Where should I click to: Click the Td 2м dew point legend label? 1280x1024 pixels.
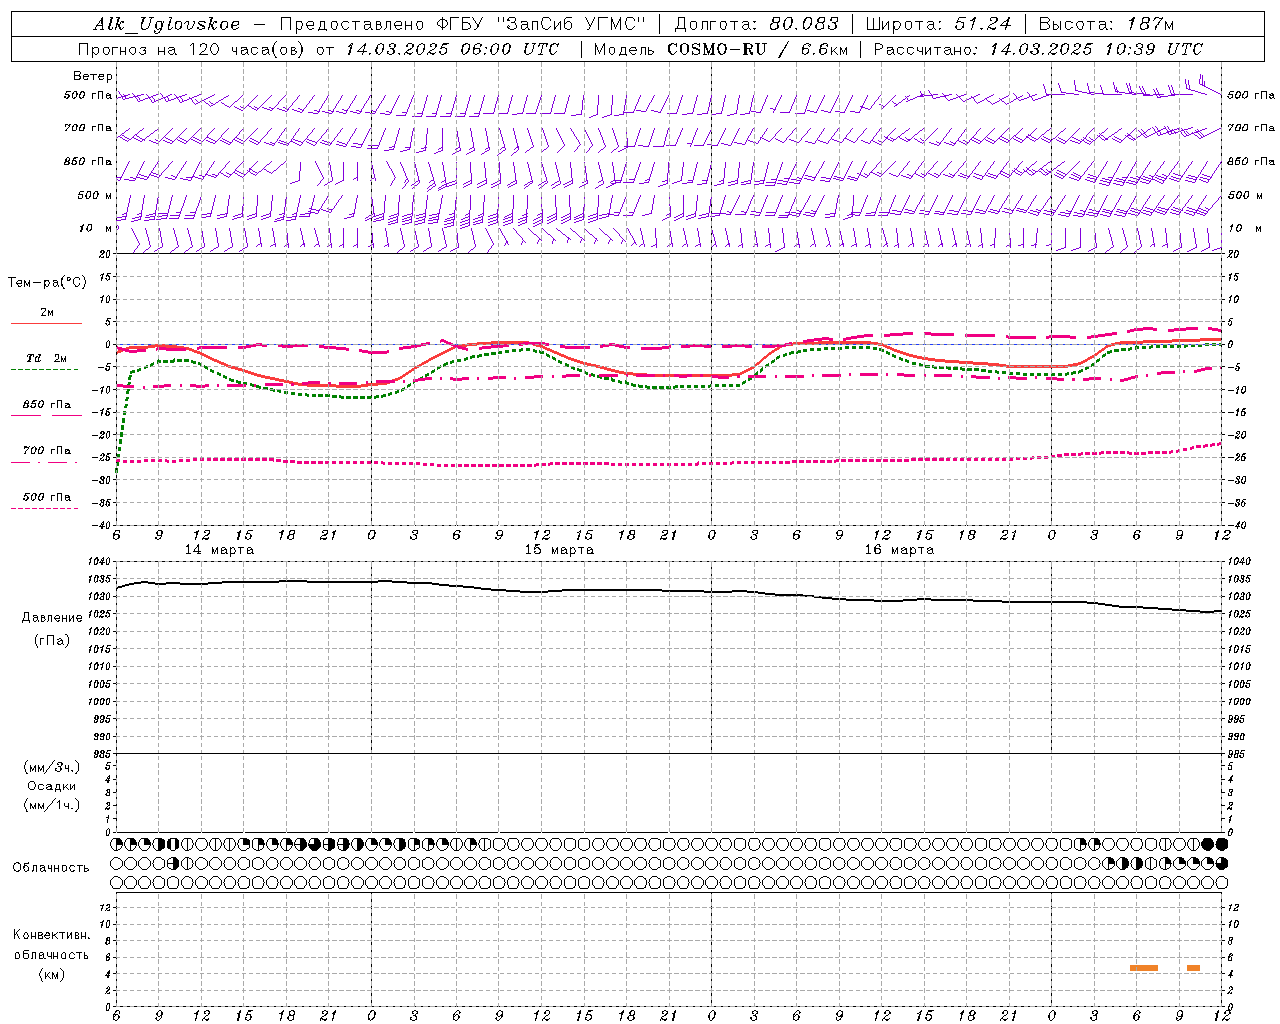tap(47, 358)
